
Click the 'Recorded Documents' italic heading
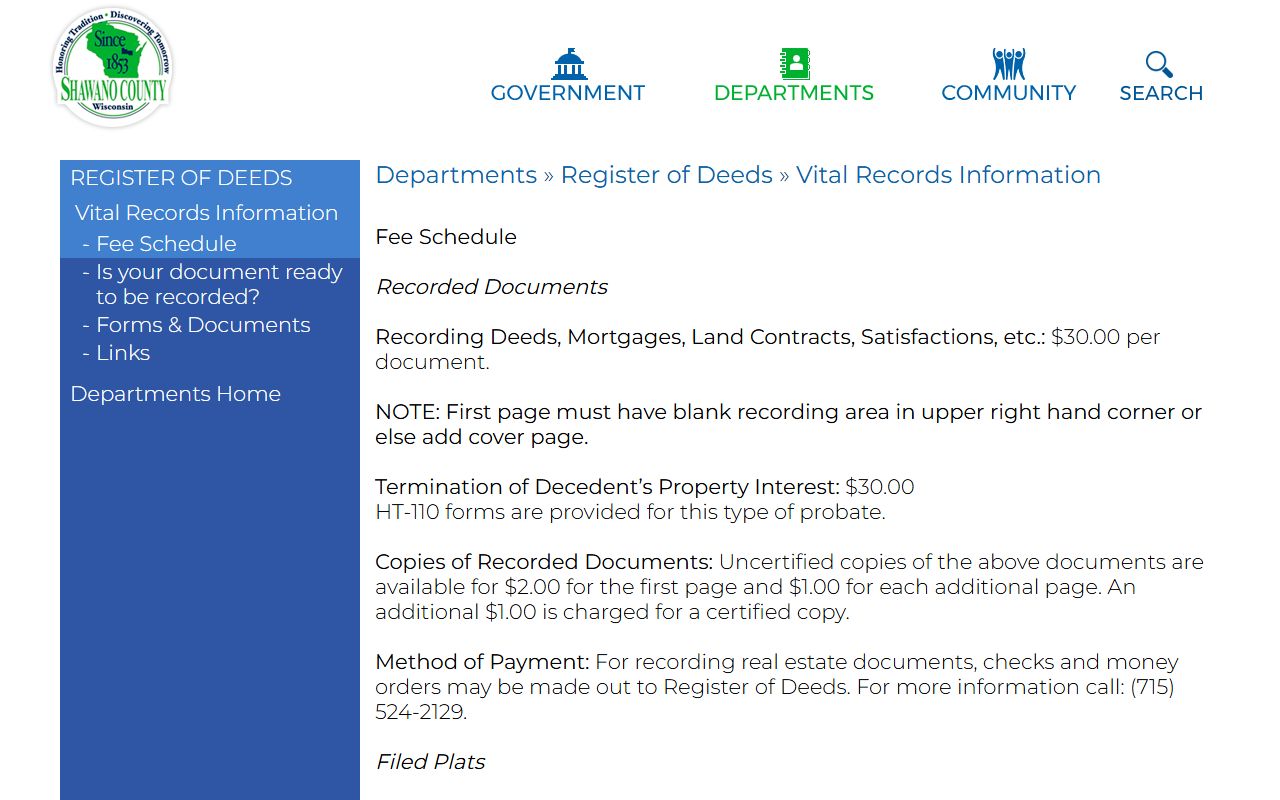click(492, 287)
